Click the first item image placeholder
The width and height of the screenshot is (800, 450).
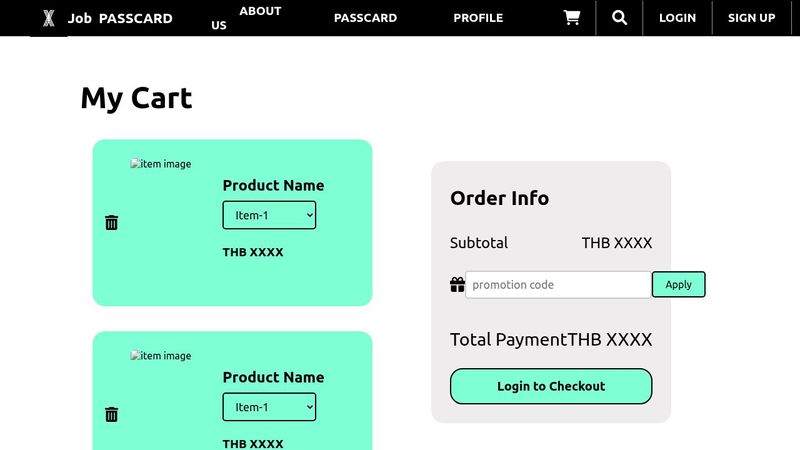tap(161, 164)
